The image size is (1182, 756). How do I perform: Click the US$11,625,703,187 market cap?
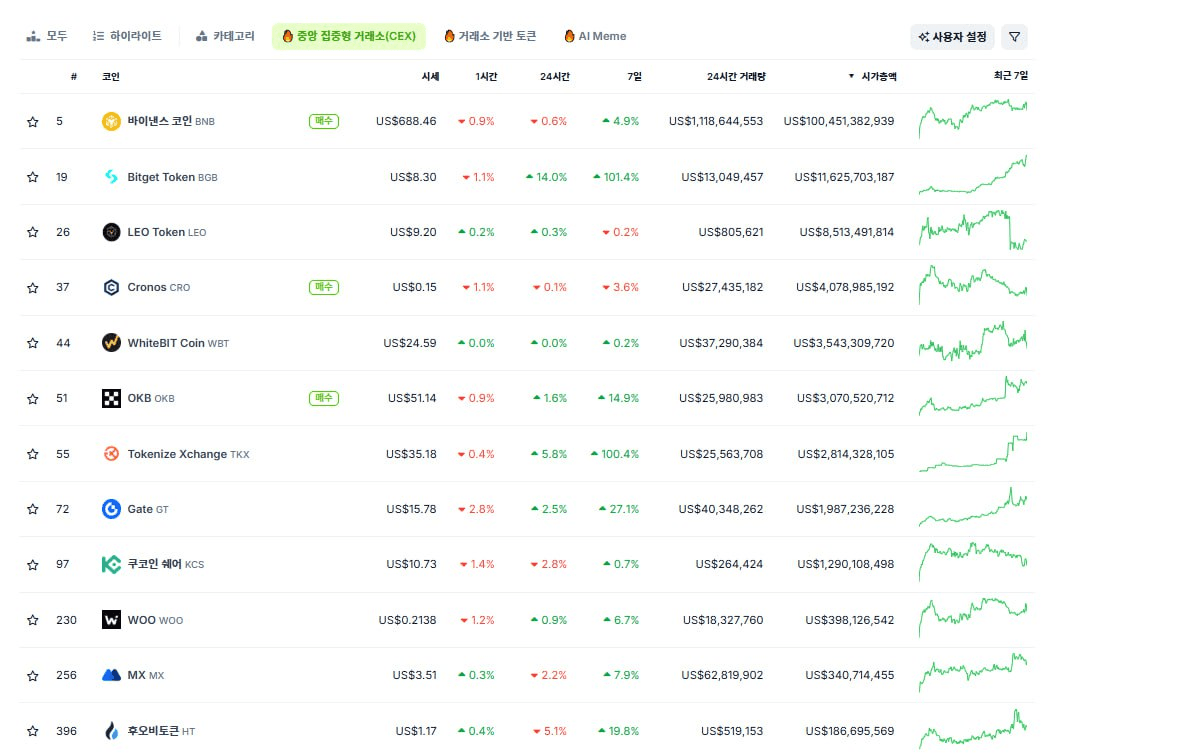(844, 177)
